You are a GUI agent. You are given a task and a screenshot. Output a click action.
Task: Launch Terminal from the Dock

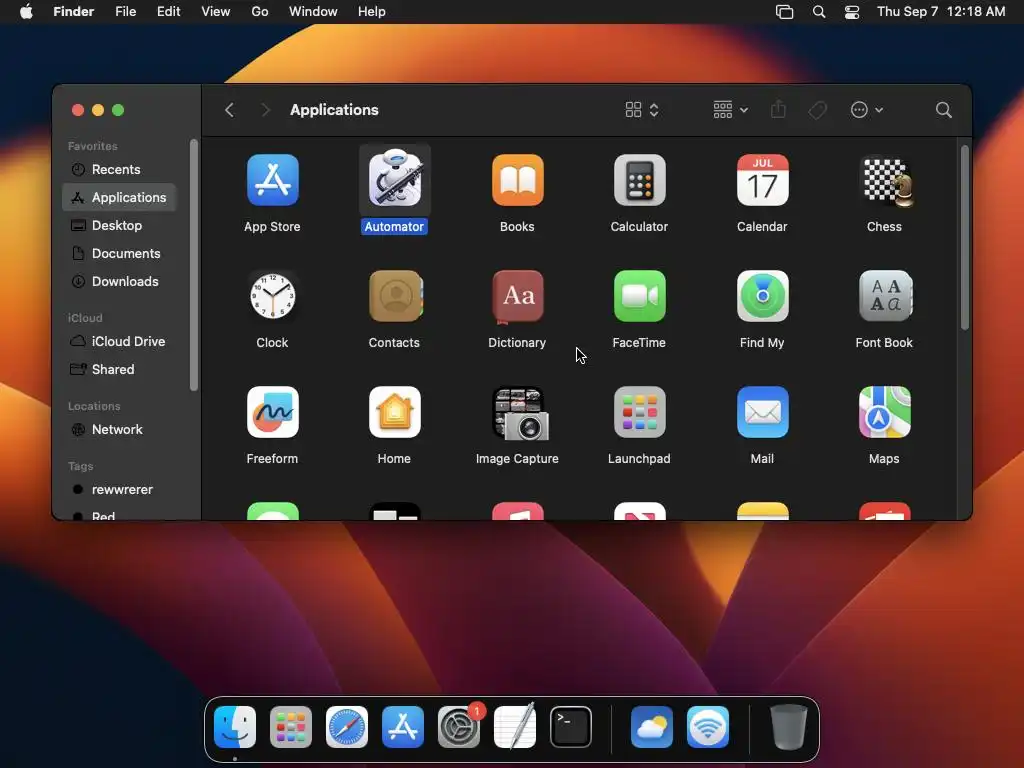pos(571,727)
